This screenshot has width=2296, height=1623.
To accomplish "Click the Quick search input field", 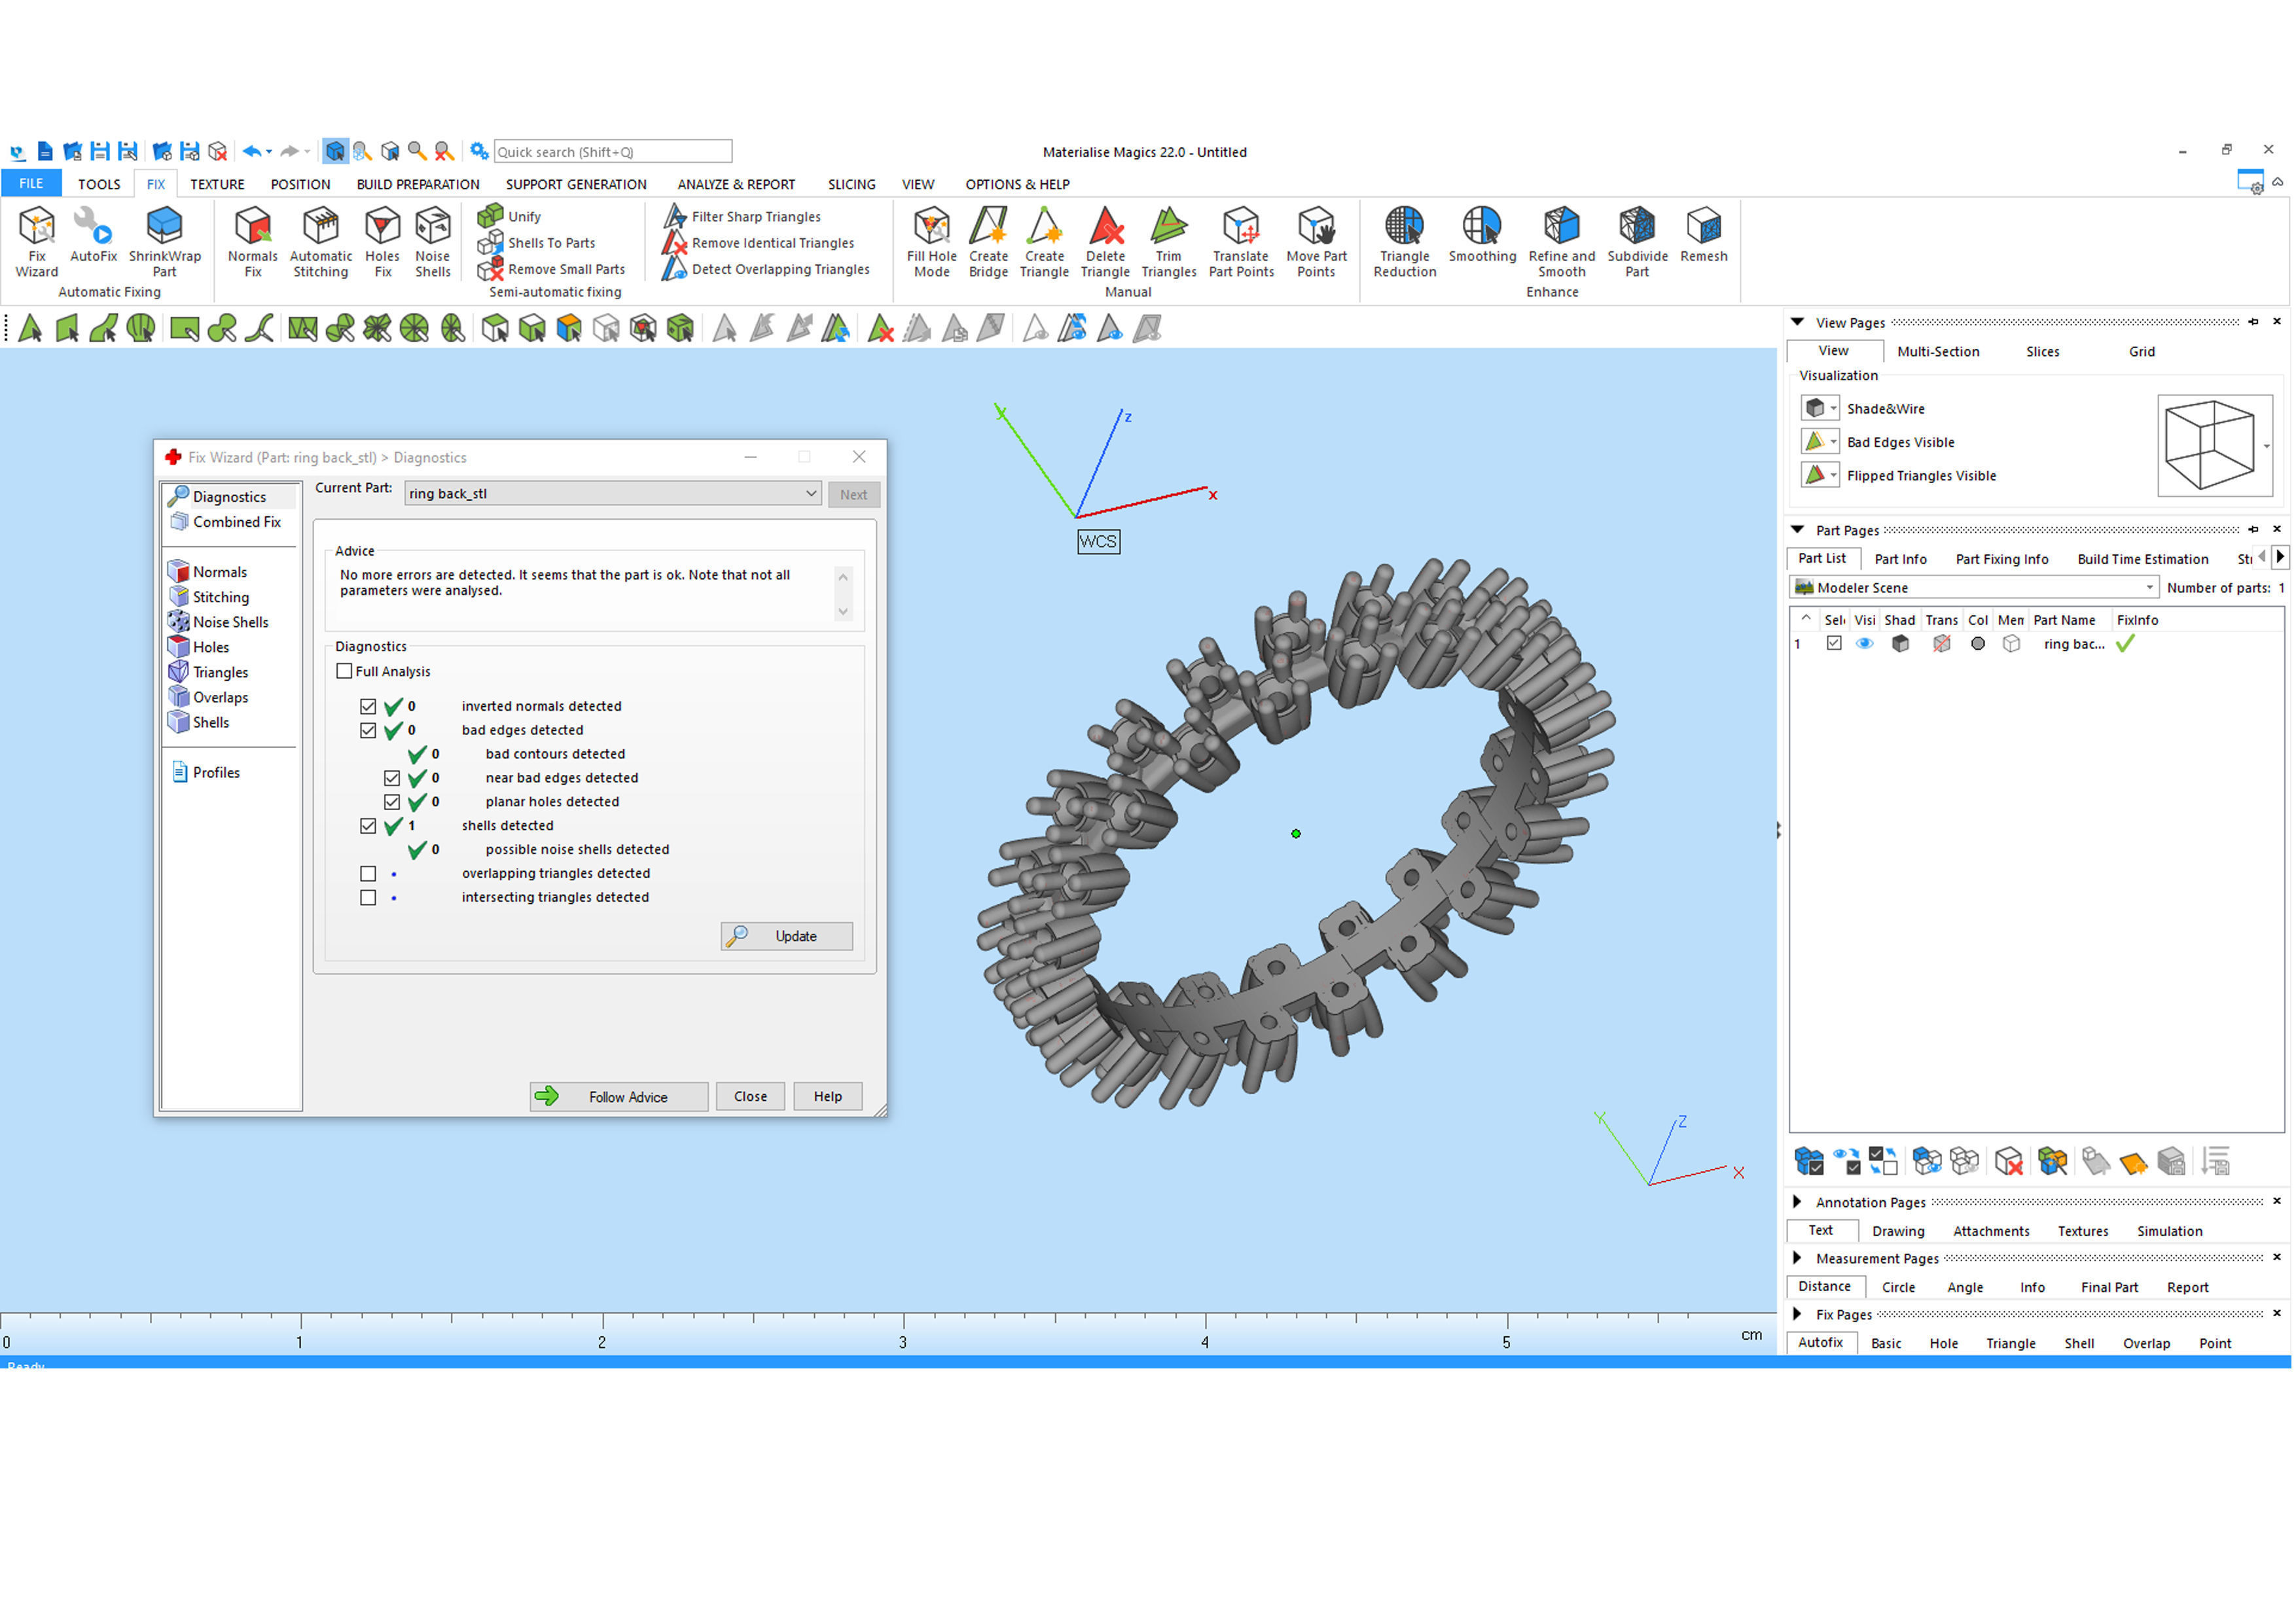I will tap(612, 152).
